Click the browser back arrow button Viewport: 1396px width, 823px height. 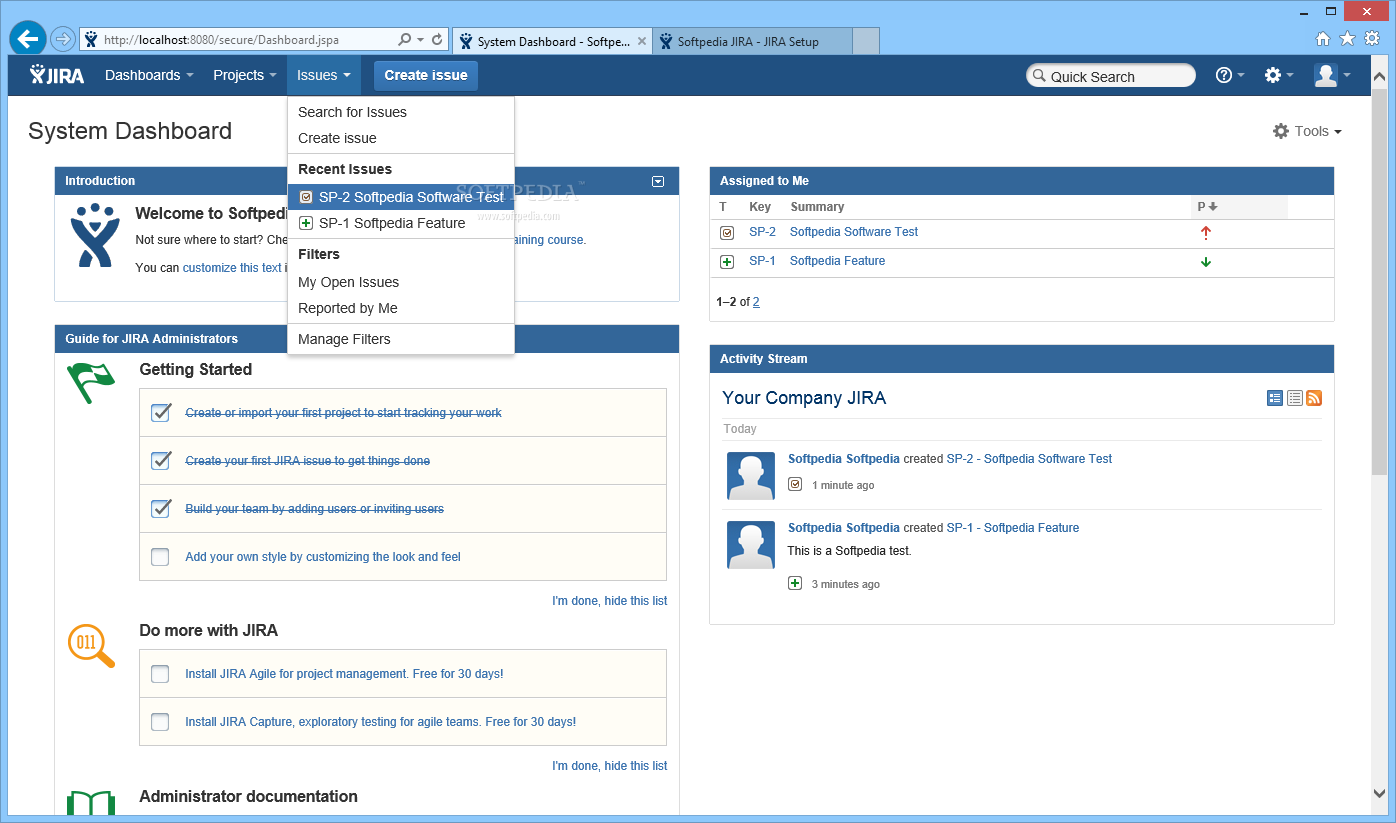pos(28,39)
